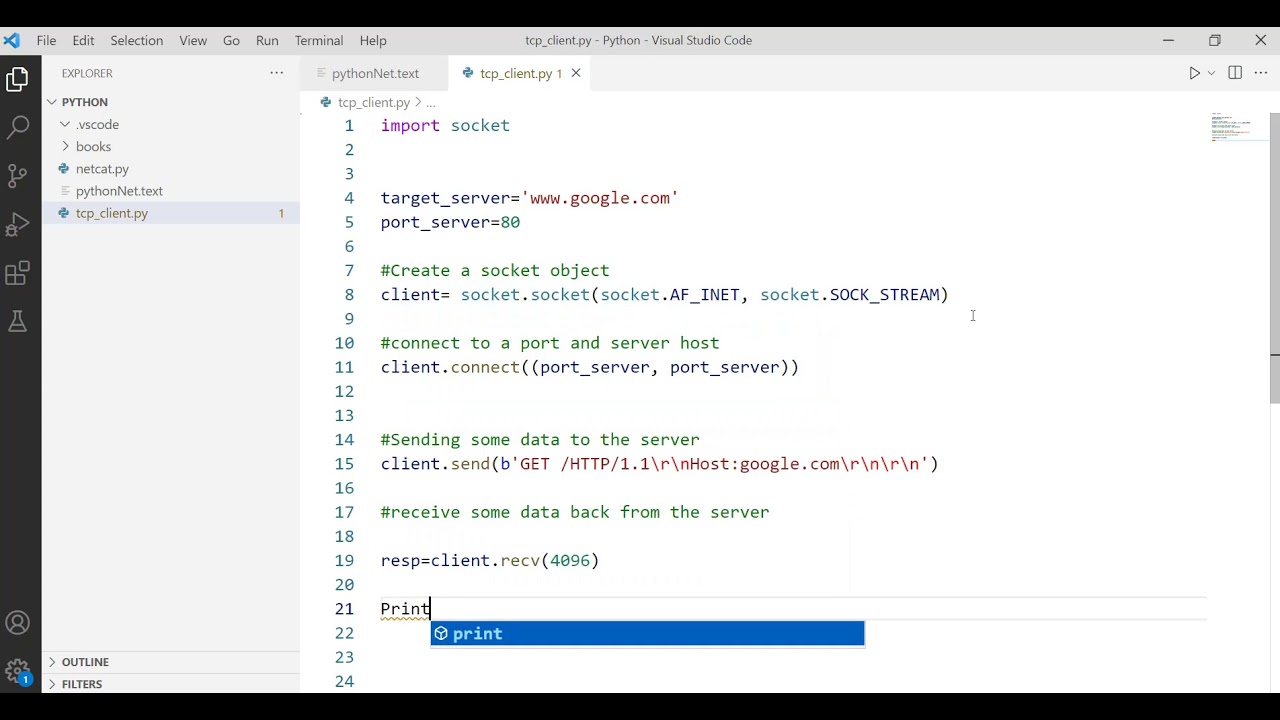This screenshot has width=1280, height=720.
Task: Click tcp_client.py in the breadcrumb
Action: click(x=374, y=102)
